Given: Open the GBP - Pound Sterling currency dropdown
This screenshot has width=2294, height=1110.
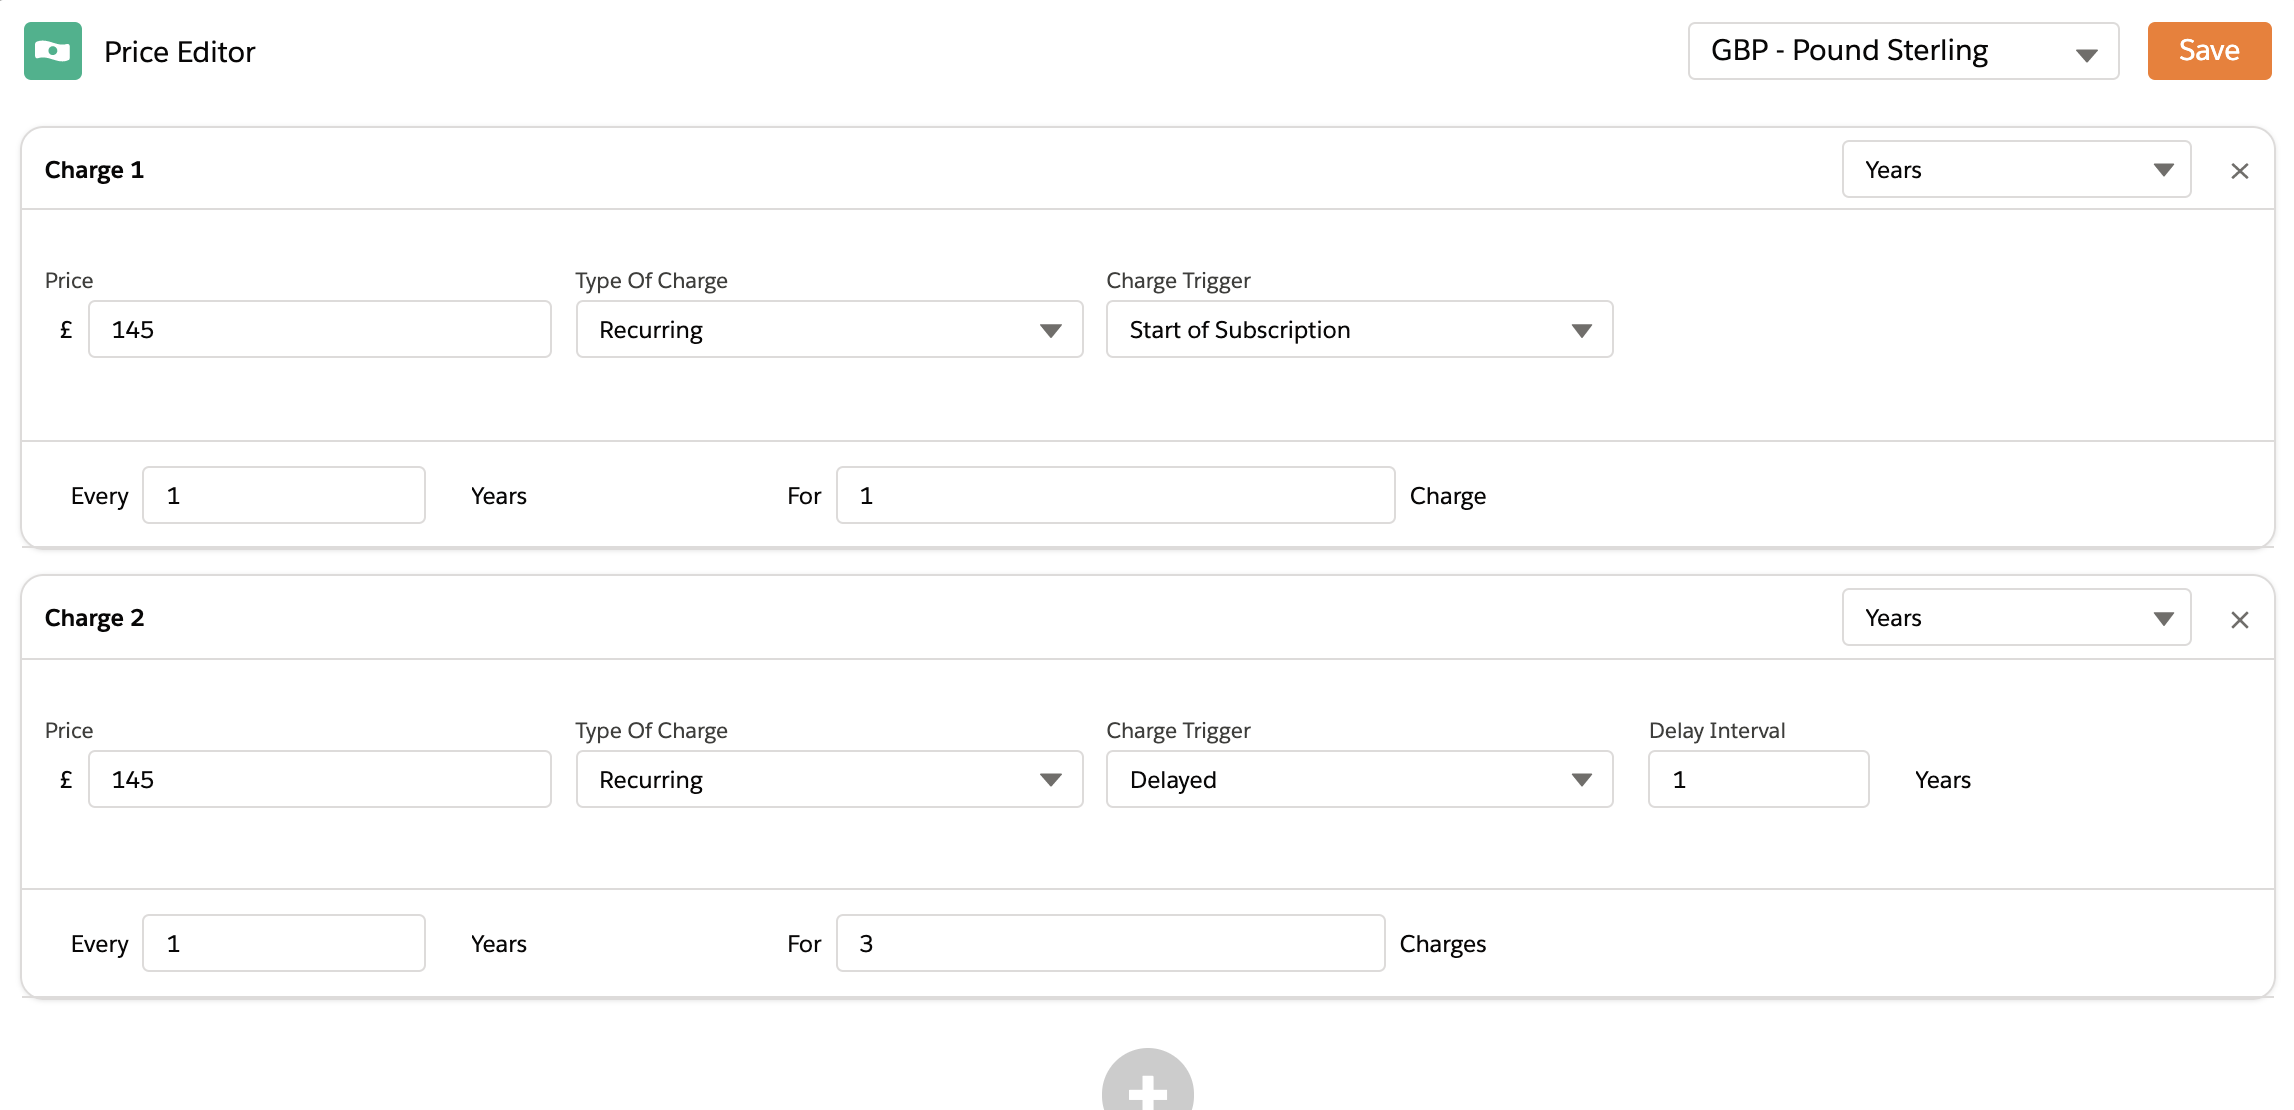Looking at the screenshot, I should coord(1903,51).
